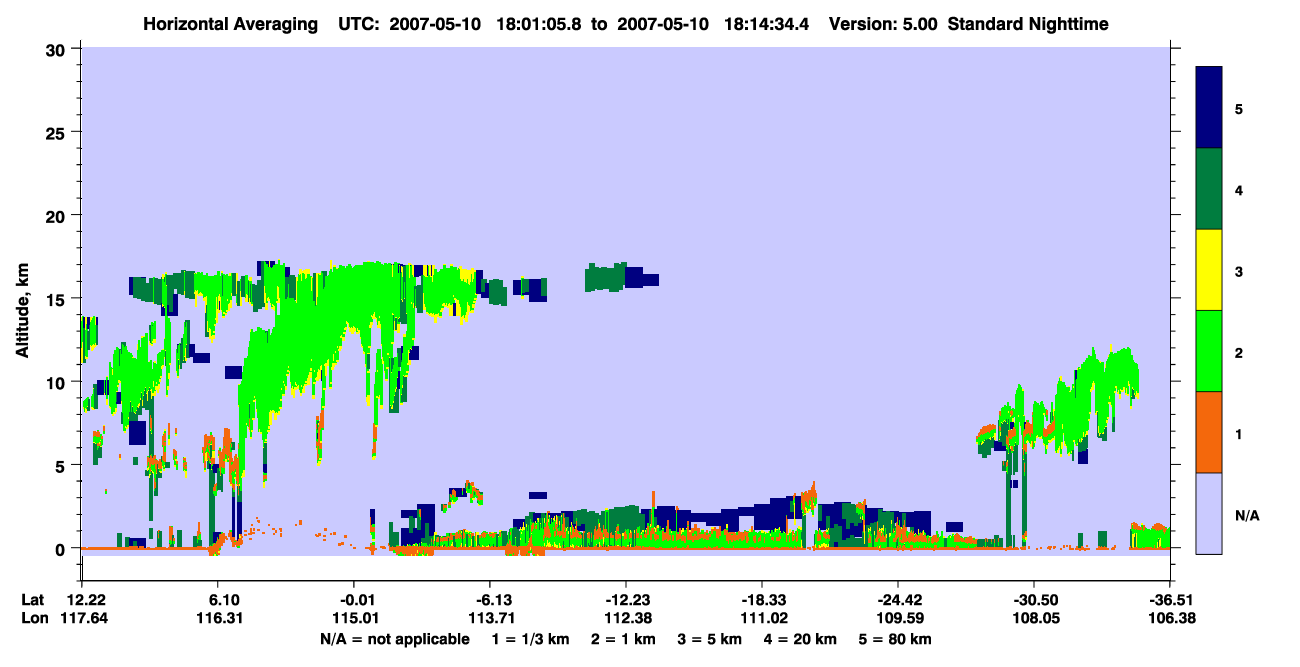Click the longitude value 117.64
The width and height of the screenshot is (1300, 667).
(86, 618)
